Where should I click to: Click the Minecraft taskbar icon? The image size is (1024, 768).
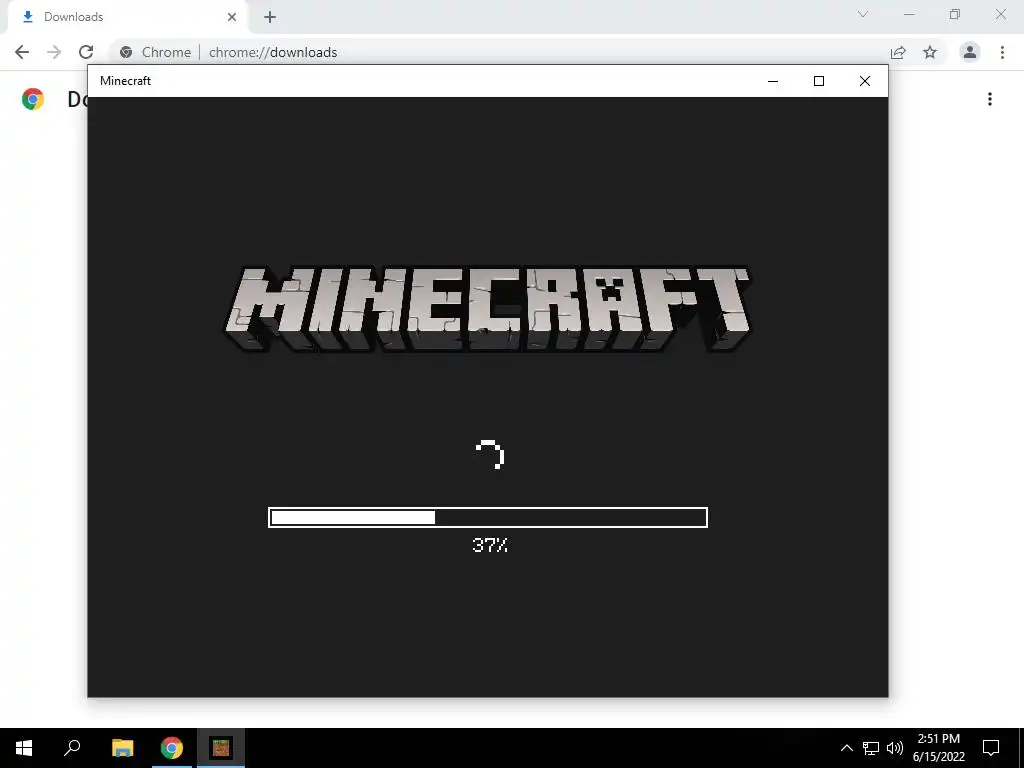(x=221, y=748)
